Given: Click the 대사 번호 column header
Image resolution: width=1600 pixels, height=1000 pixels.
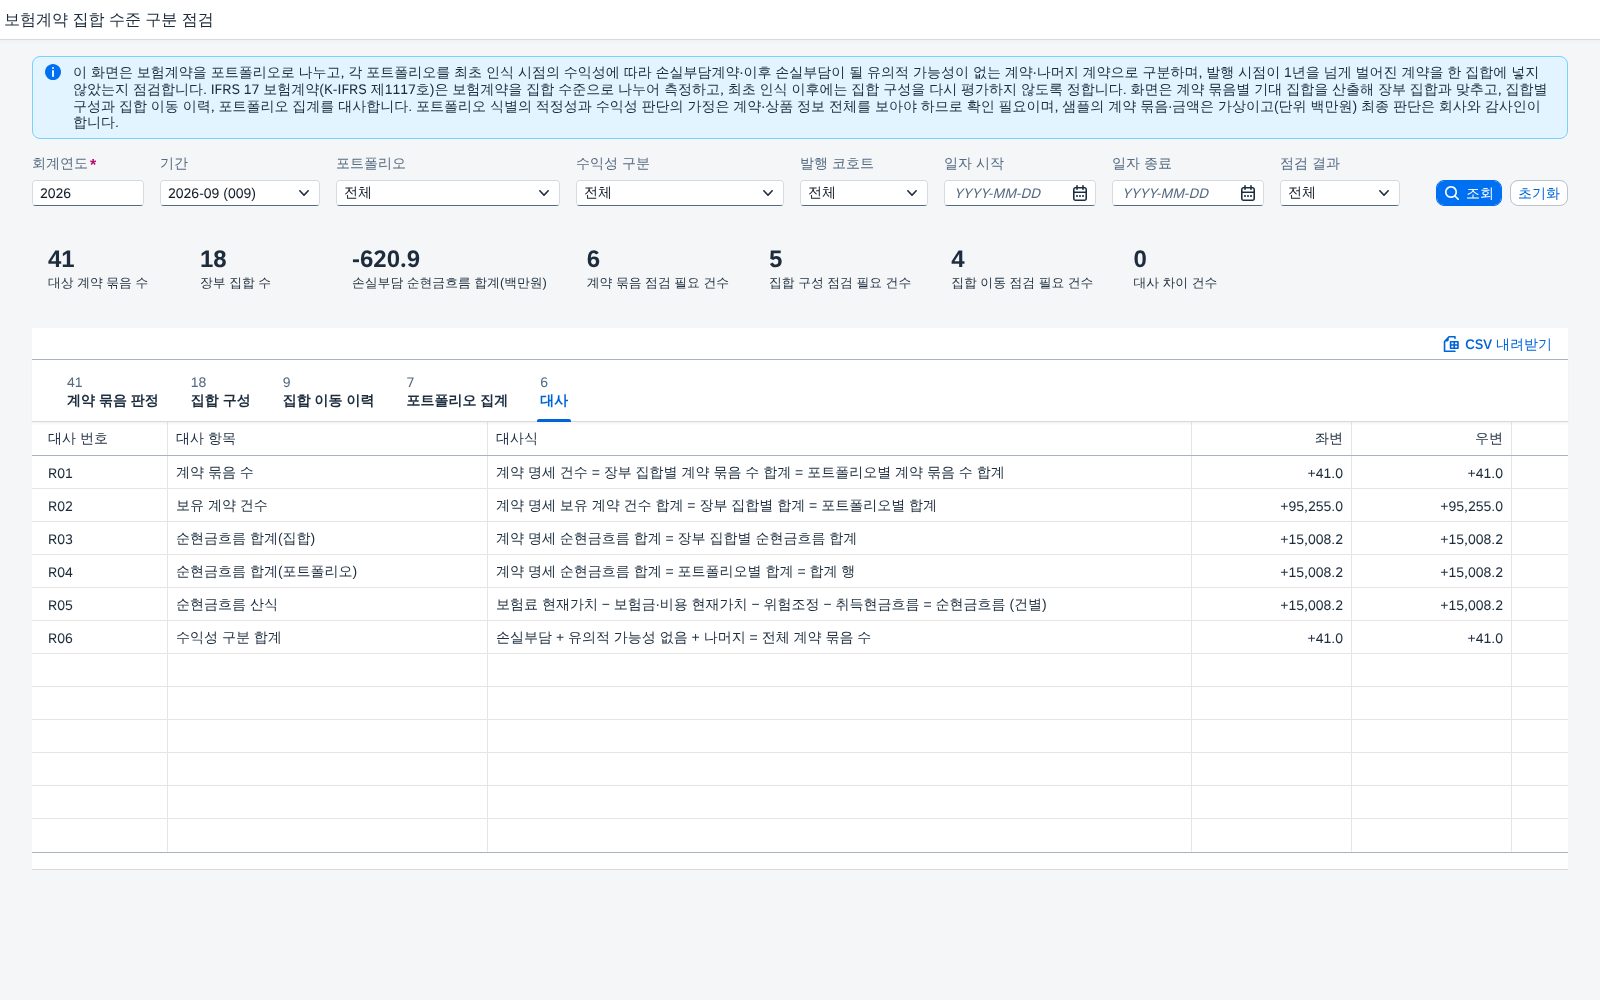Looking at the screenshot, I should (100, 439).
